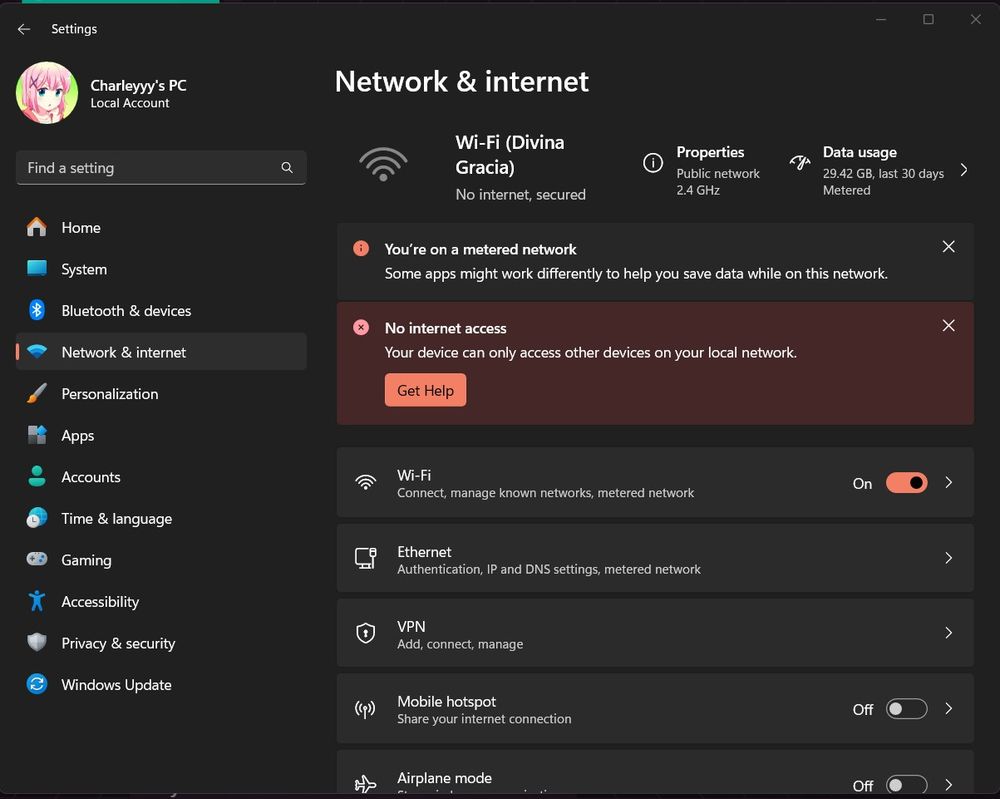Click the Personalization paintbrush icon
The height and width of the screenshot is (799, 1000).
coord(37,394)
